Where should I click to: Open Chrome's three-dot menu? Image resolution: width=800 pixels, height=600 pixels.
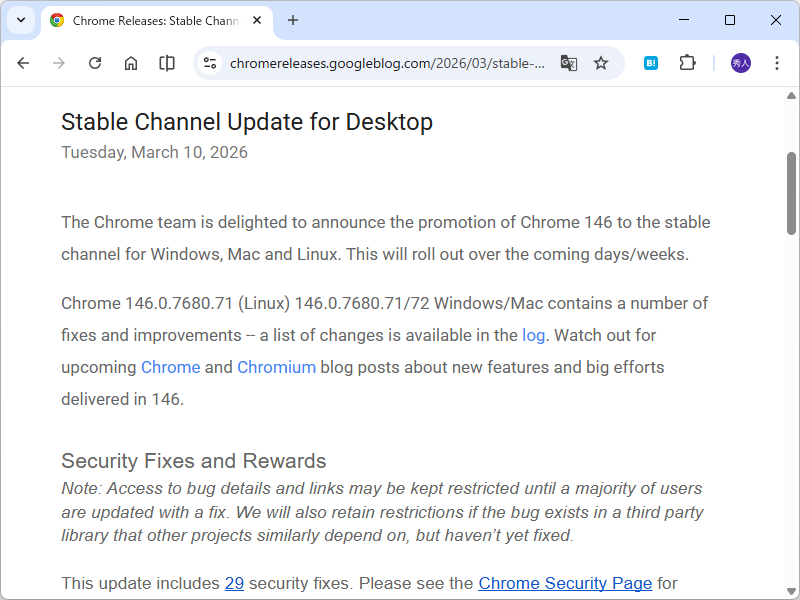(x=777, y=63)
